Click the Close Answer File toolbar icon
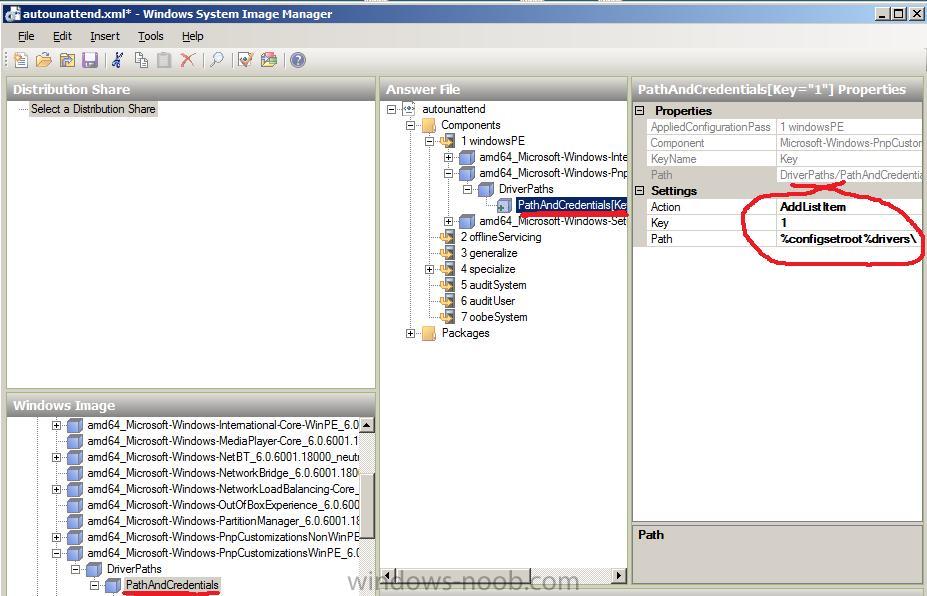Image resolution: width=927 pixels, height=596 pixels. tap(67, 60)
